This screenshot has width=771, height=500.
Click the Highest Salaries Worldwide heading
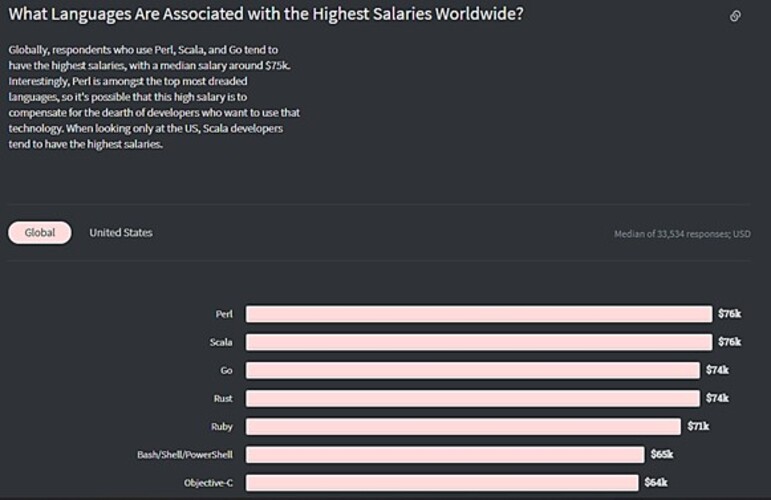pyautogui.click(x=266, y=14)
